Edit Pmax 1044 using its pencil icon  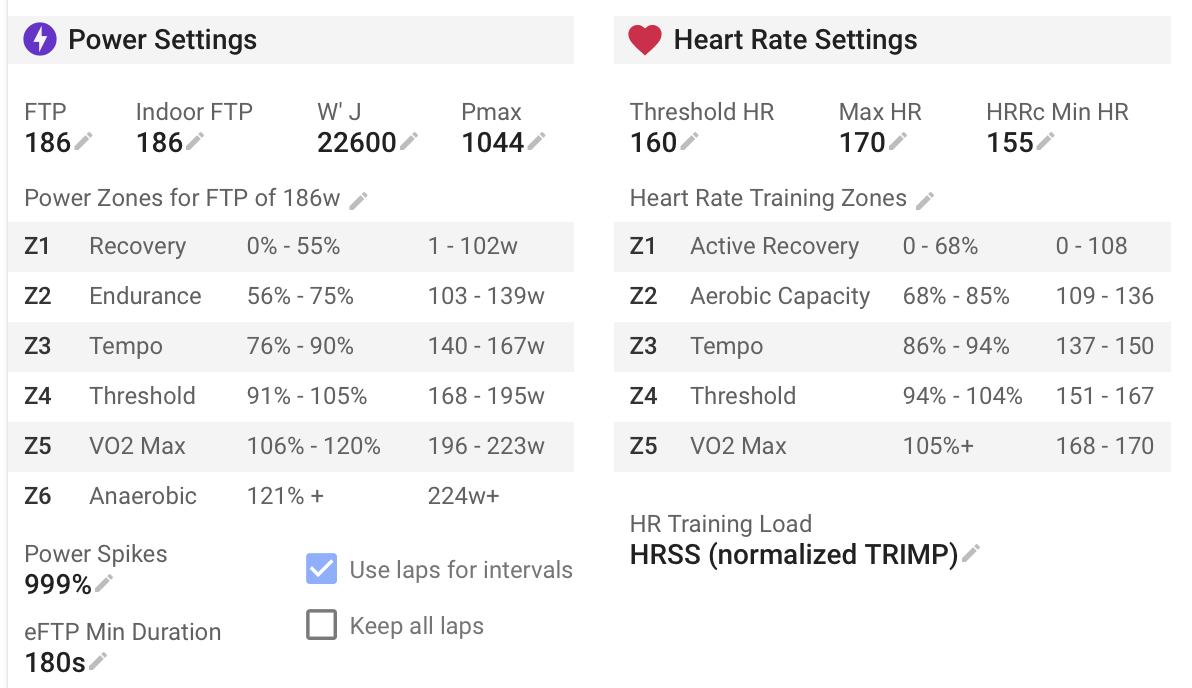click(537, 142)
